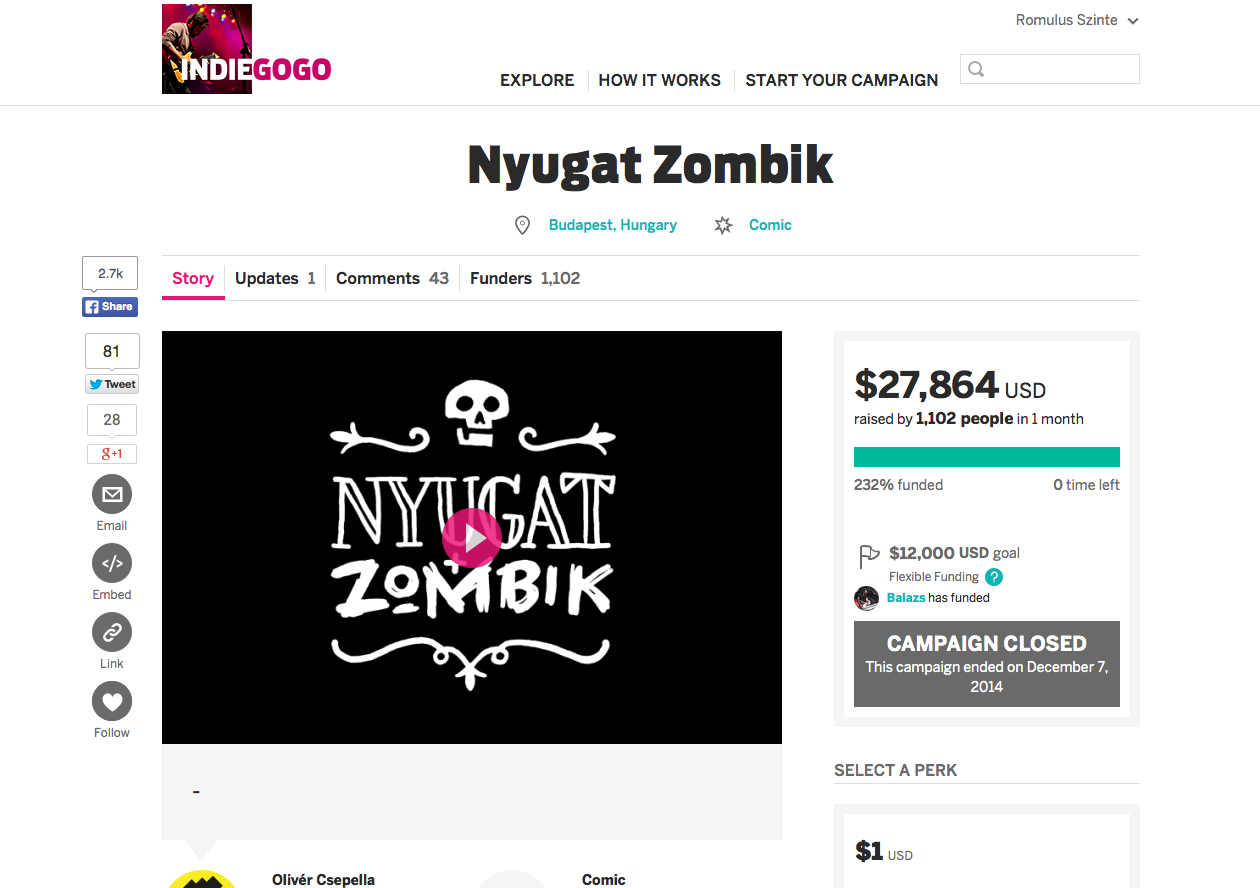Play the Nyugat Zombik video

[472, 538]
